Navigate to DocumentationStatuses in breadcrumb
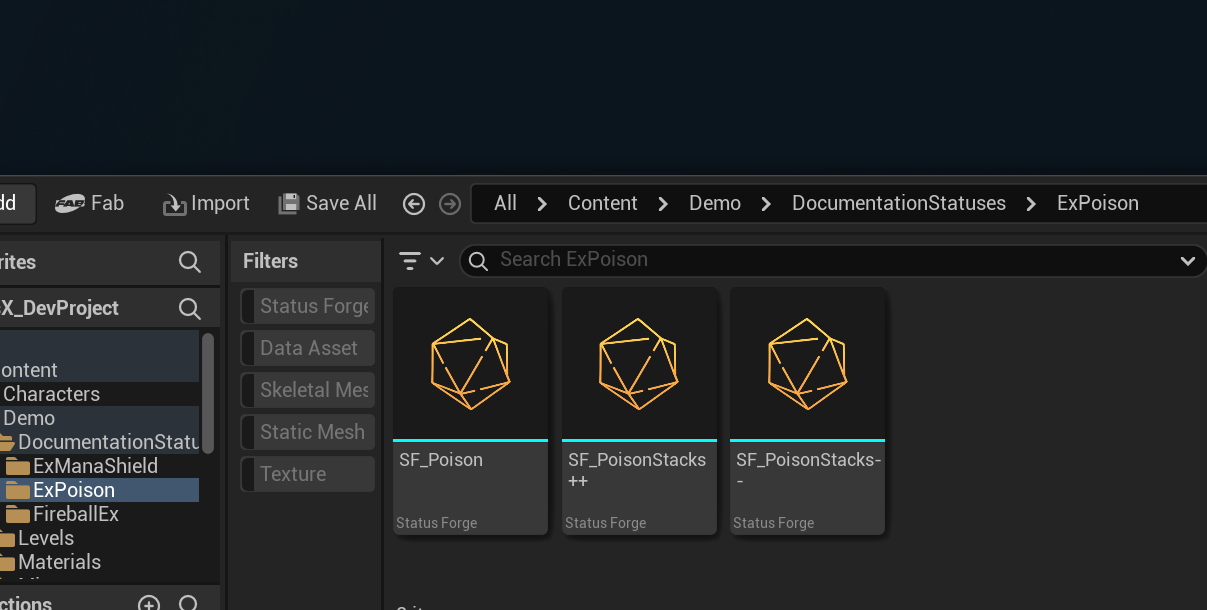Image resolution: width=1207 pixels, height=610 pixels. tap(898, 203)
